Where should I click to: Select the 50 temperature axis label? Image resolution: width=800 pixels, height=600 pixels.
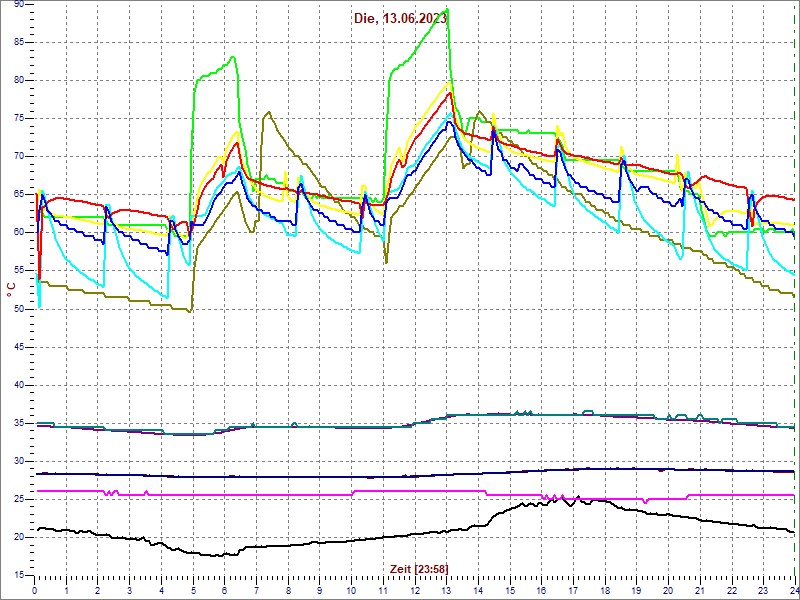point(18,309)
